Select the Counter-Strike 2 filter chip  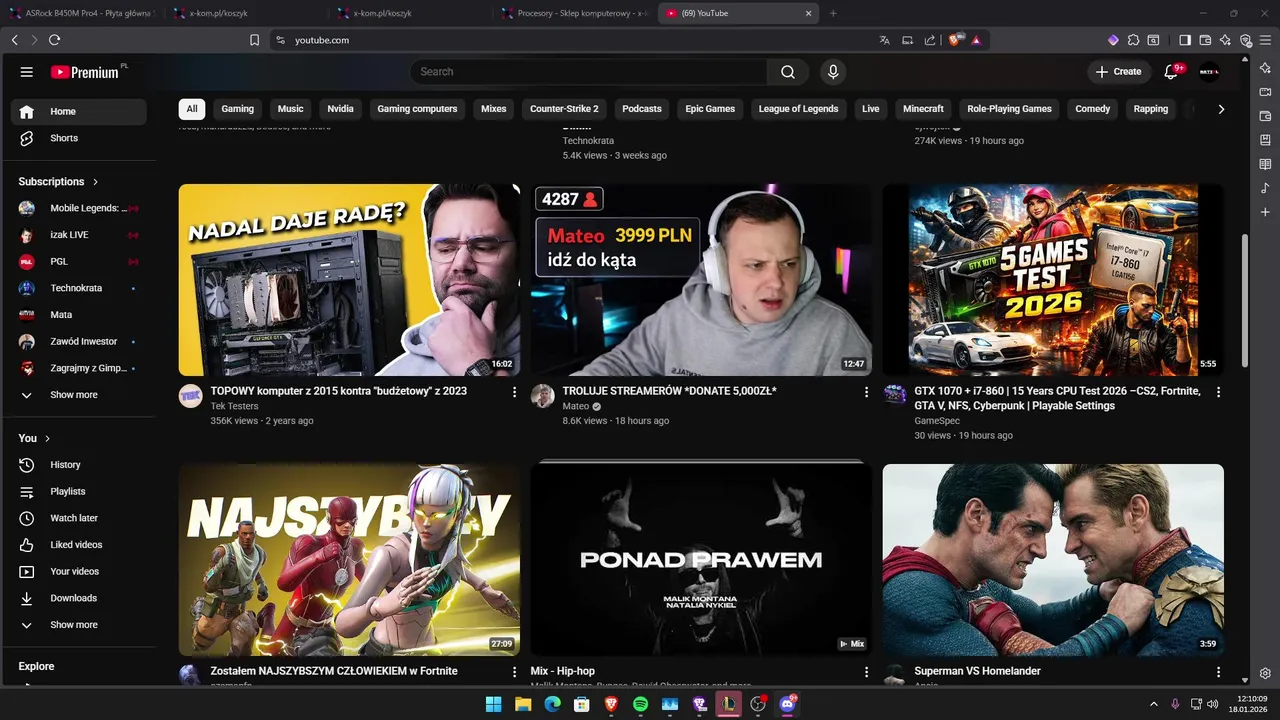(x=564, y=109)
